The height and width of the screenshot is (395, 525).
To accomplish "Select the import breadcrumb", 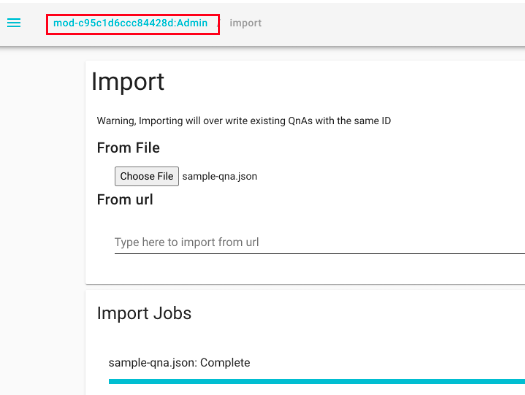I will click(245, 23).
